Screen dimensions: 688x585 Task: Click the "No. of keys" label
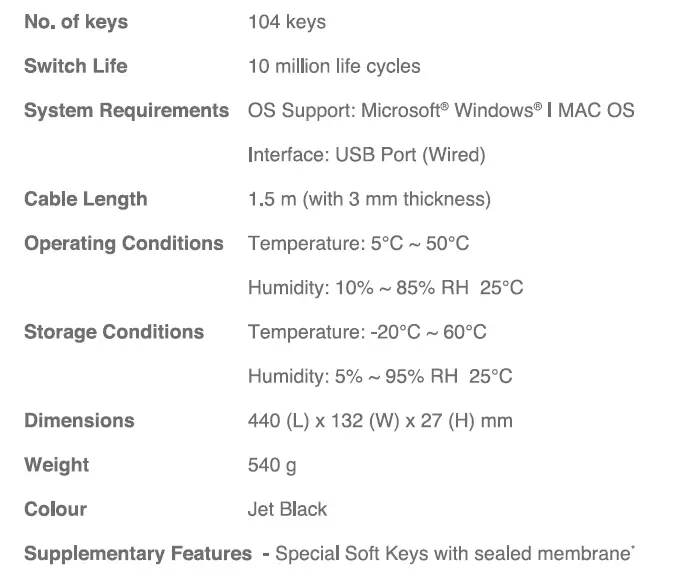[x=76, y=22]
